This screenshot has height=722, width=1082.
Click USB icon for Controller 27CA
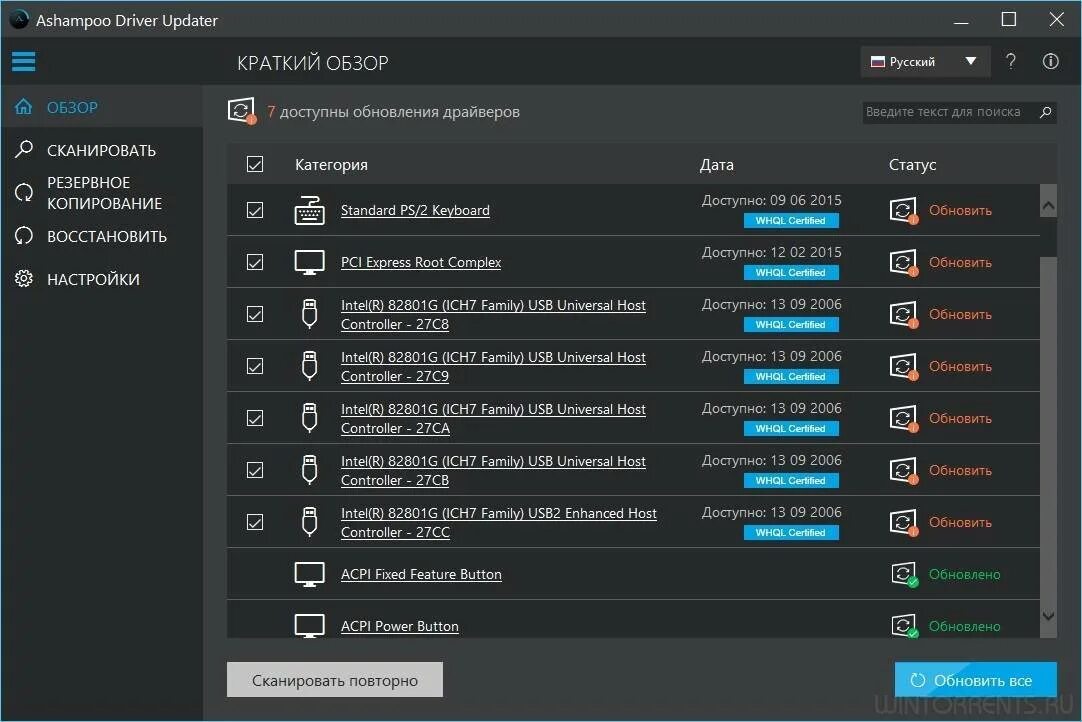pos(309,418)
